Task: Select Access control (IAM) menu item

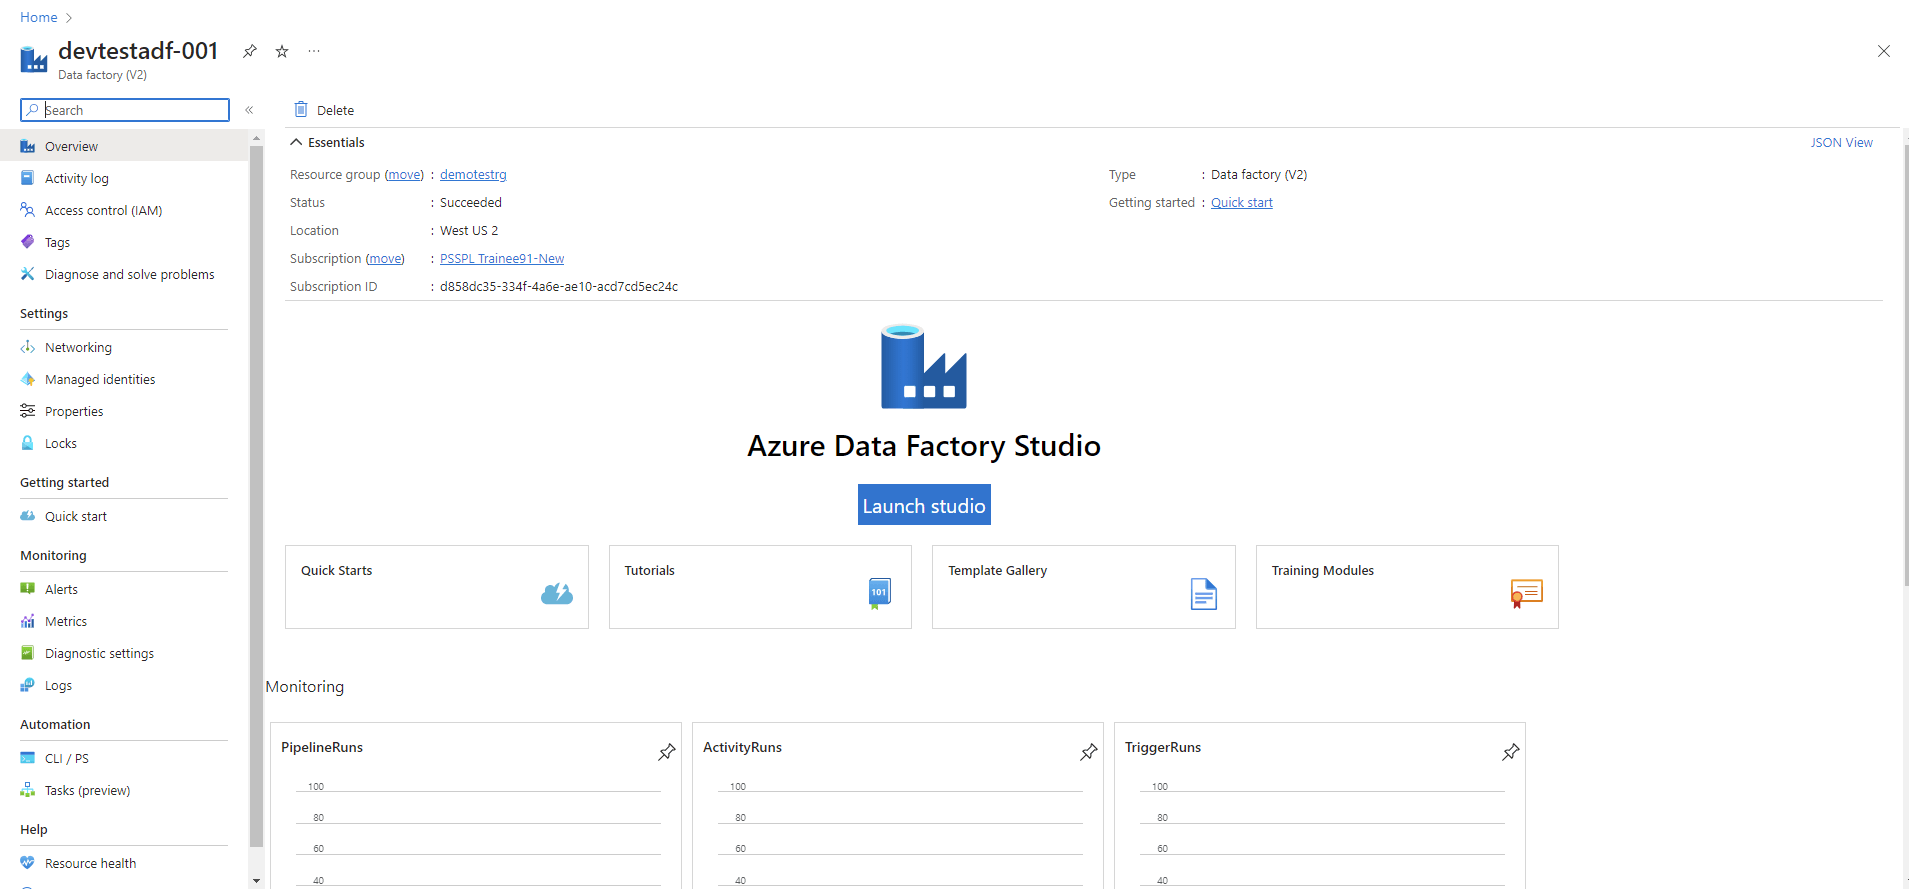Action: click(x=103, y=211)
